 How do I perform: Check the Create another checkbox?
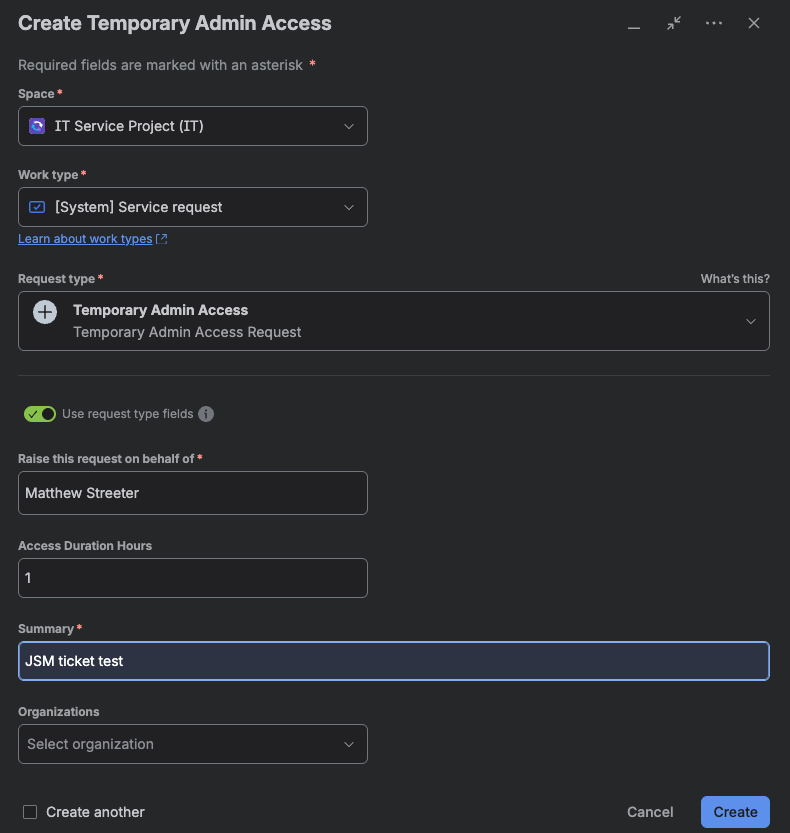pos(30,812)
